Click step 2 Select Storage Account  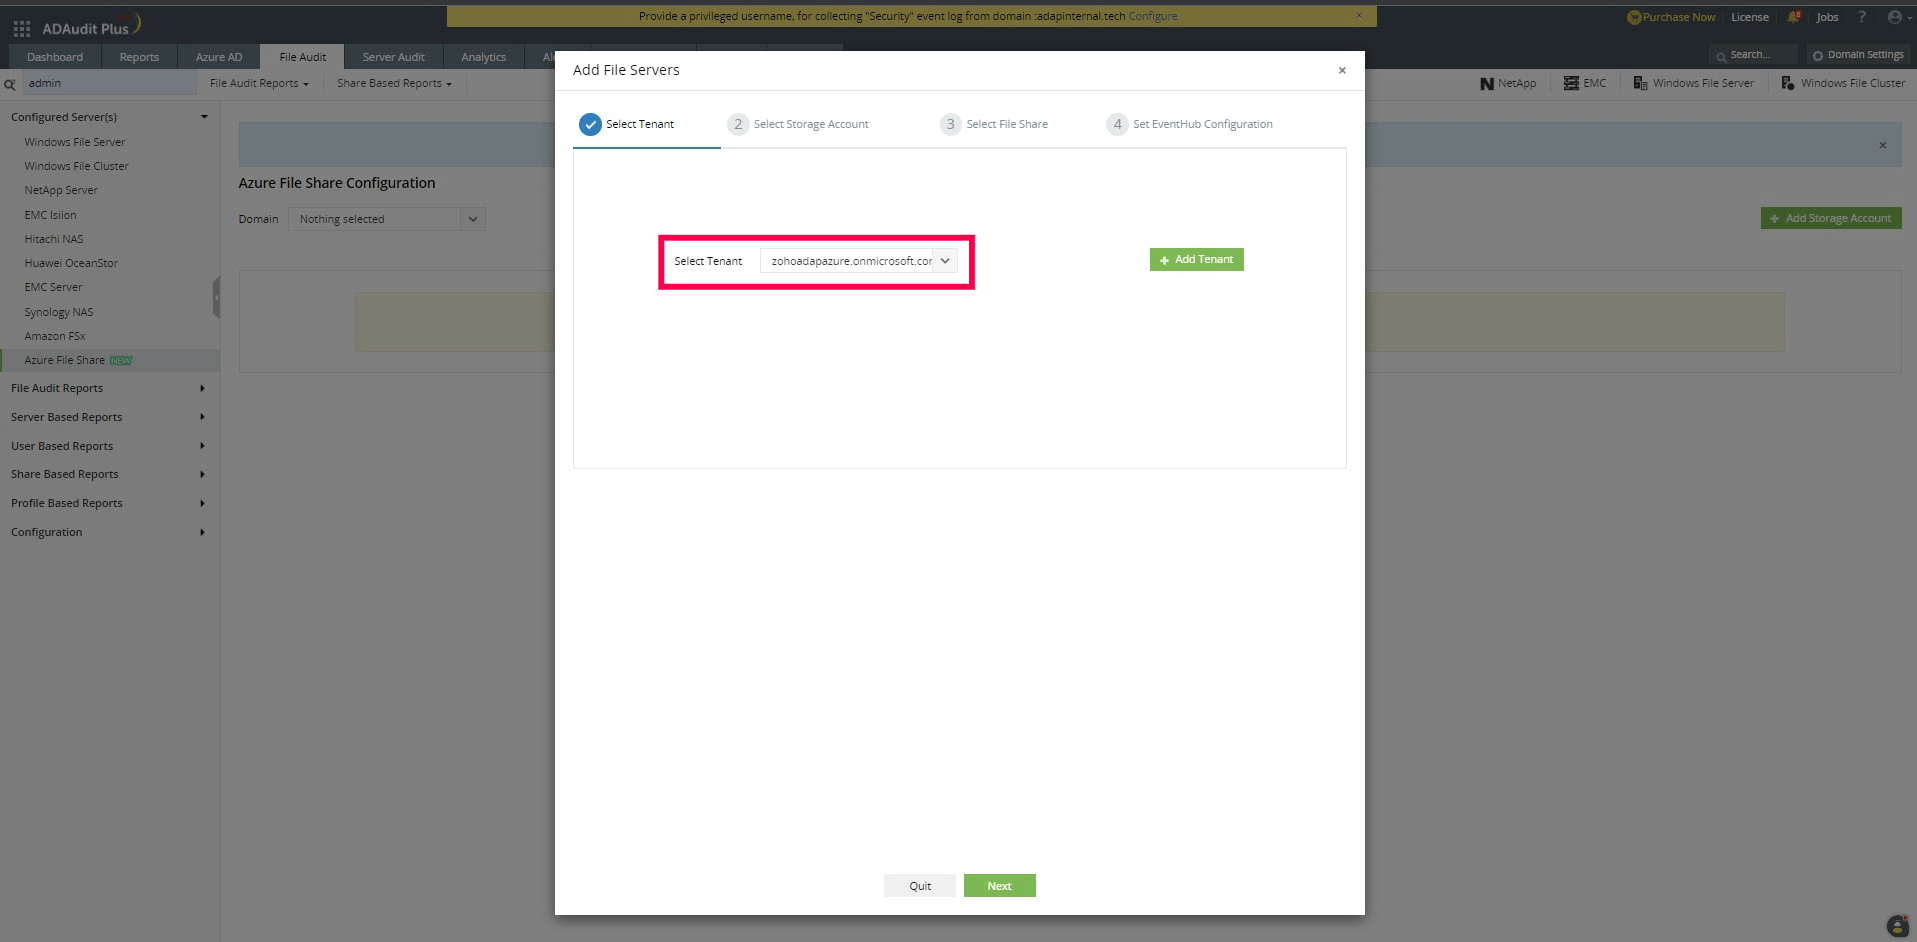[x=798, y=124]
